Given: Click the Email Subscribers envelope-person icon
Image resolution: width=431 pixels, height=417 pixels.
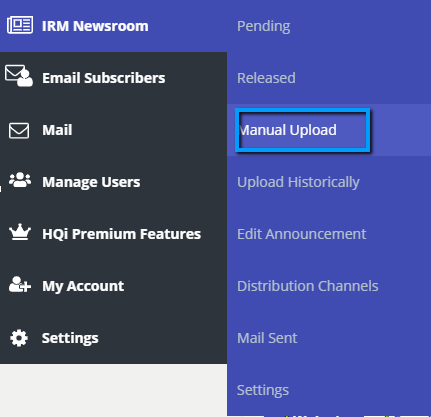Looking at the screenshot, I should 19,76.
